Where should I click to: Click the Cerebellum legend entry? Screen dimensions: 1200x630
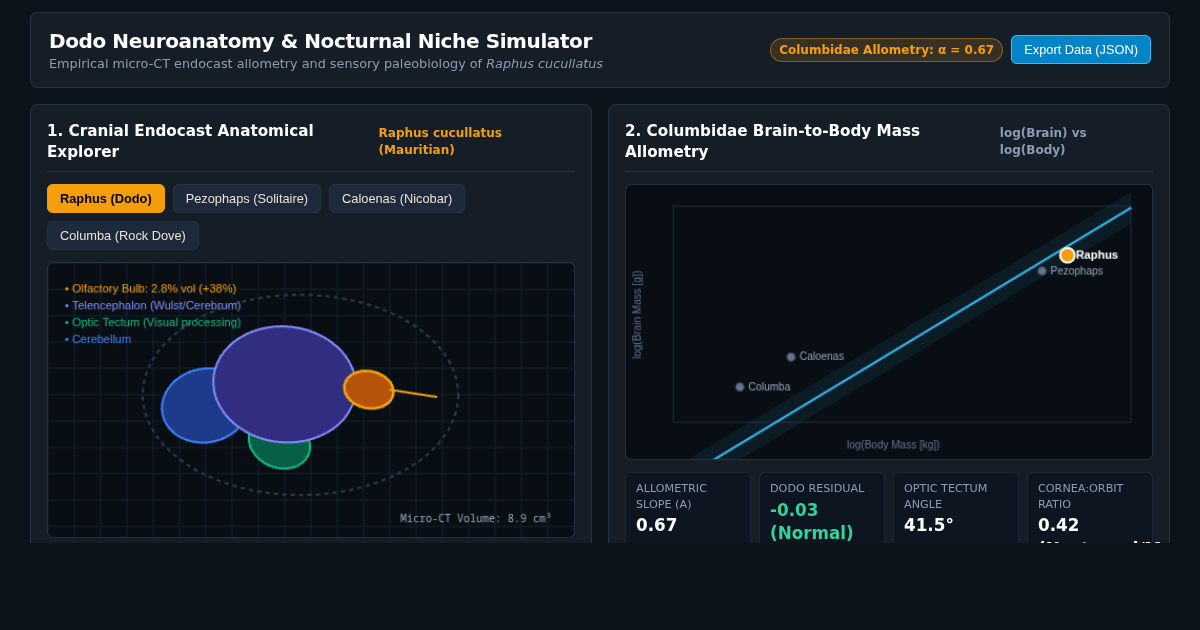98,339
